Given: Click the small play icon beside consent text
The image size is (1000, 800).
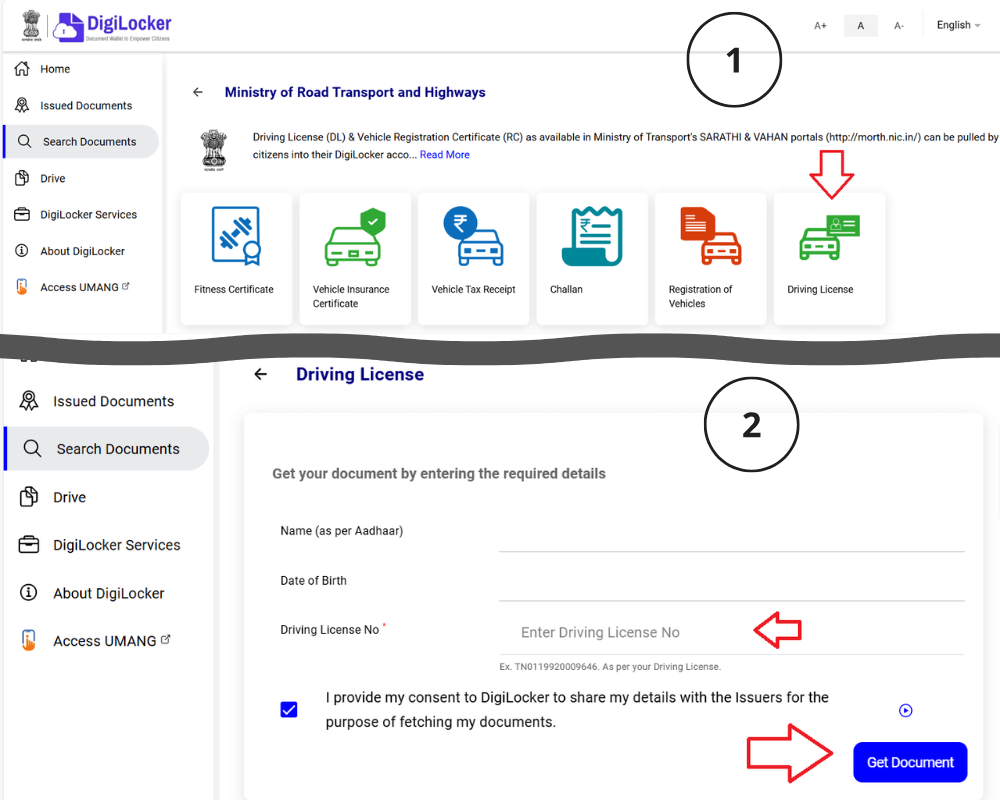Looking at the screenshot, I should tap(906, 710).
